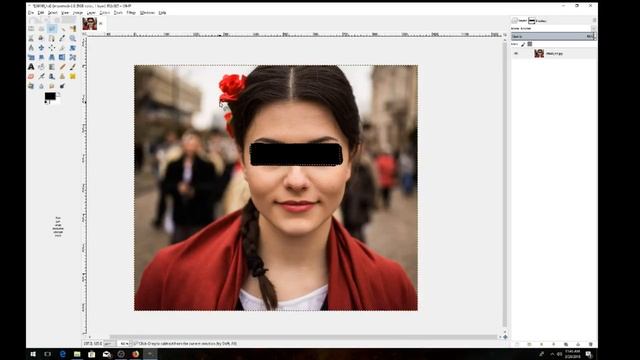Select the Foreground Select tool
Viewport: 640px width, 360px height.
tap(42, 38)
